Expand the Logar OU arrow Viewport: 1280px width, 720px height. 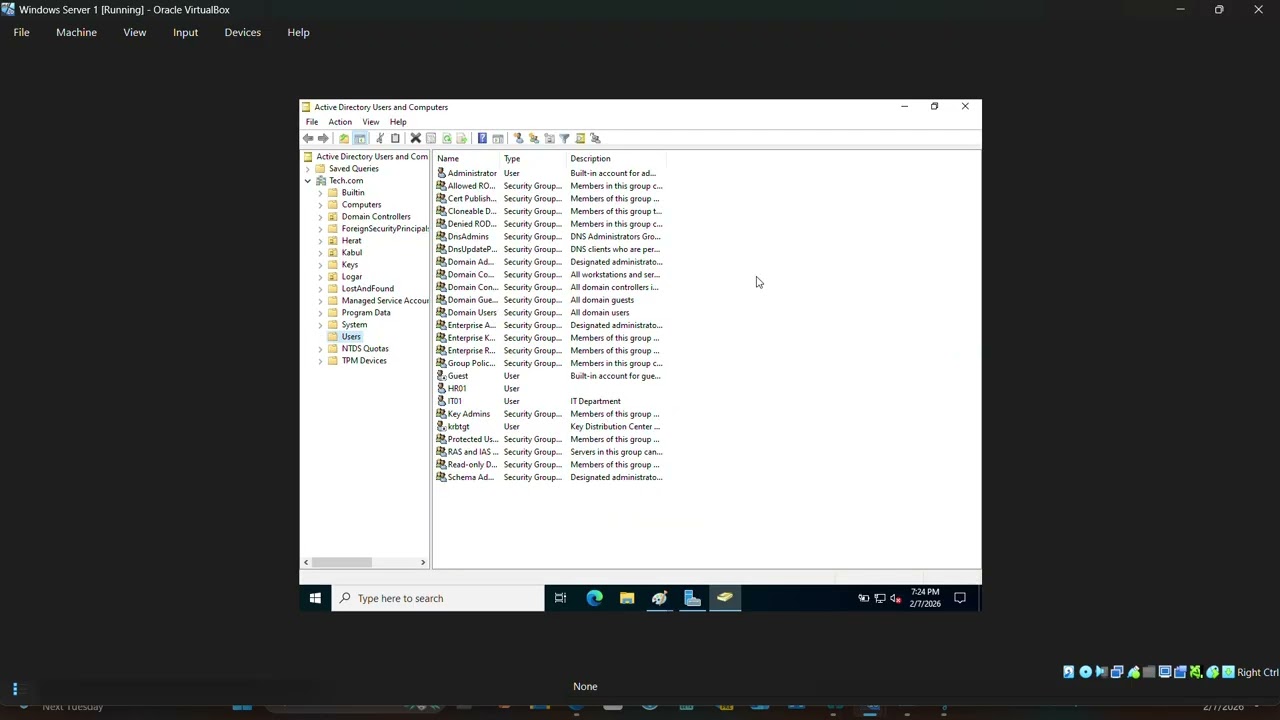coord(320,277)
